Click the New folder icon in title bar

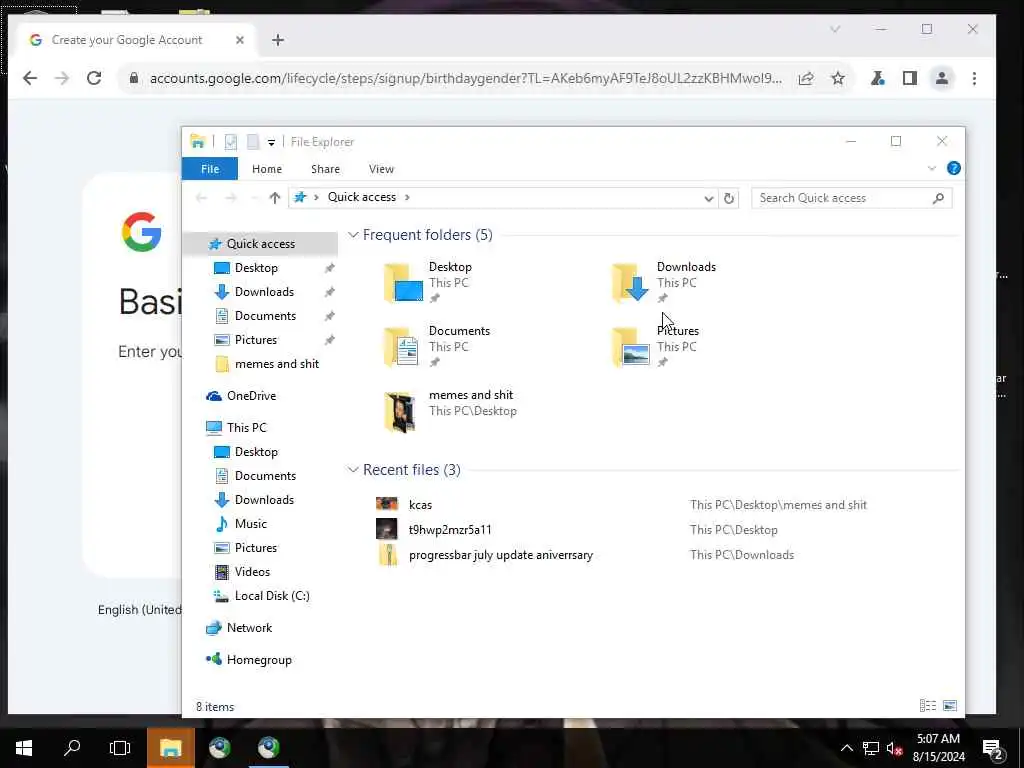click(253, 142)
